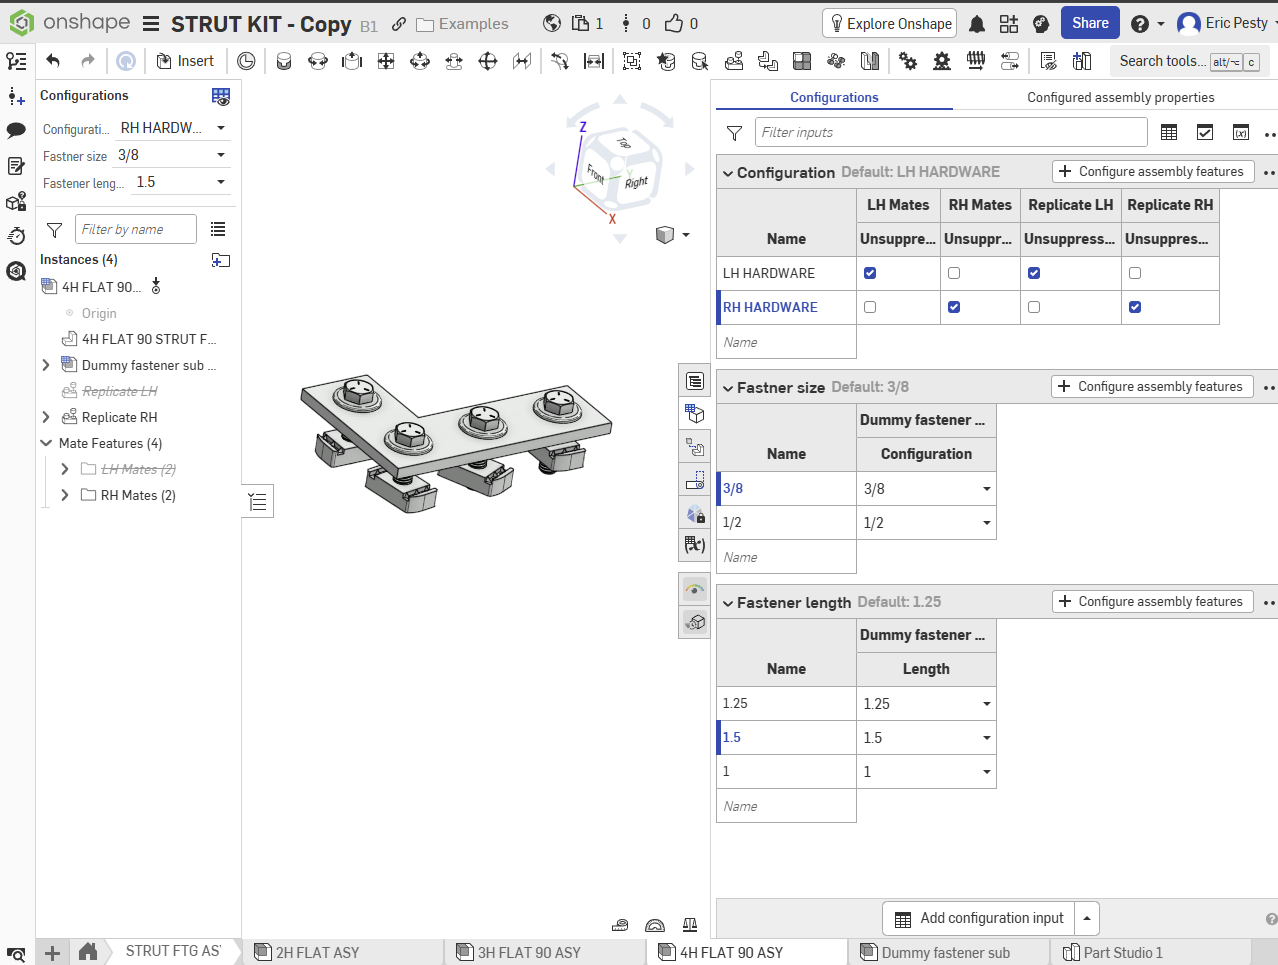Open the Configuration dropdown showing RH HARDW...
Viewport: 1278px width, 965px height.
coord(173,128)
